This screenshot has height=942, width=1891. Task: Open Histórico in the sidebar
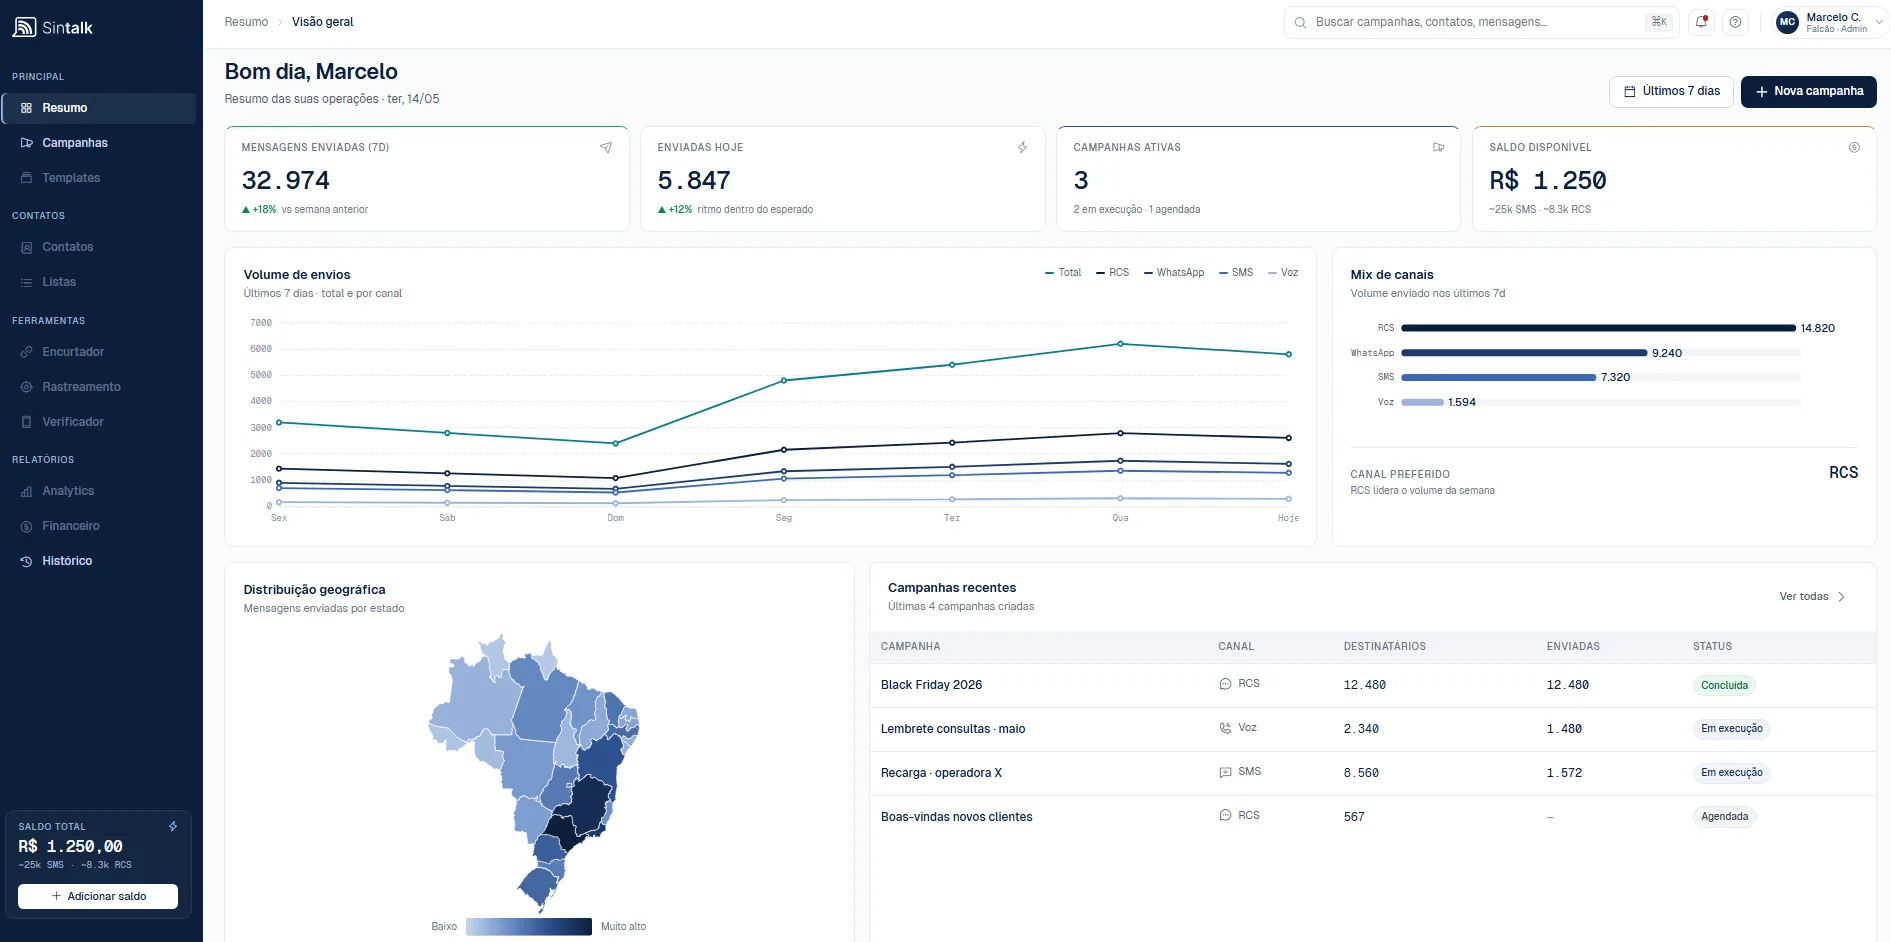point(99,561)
